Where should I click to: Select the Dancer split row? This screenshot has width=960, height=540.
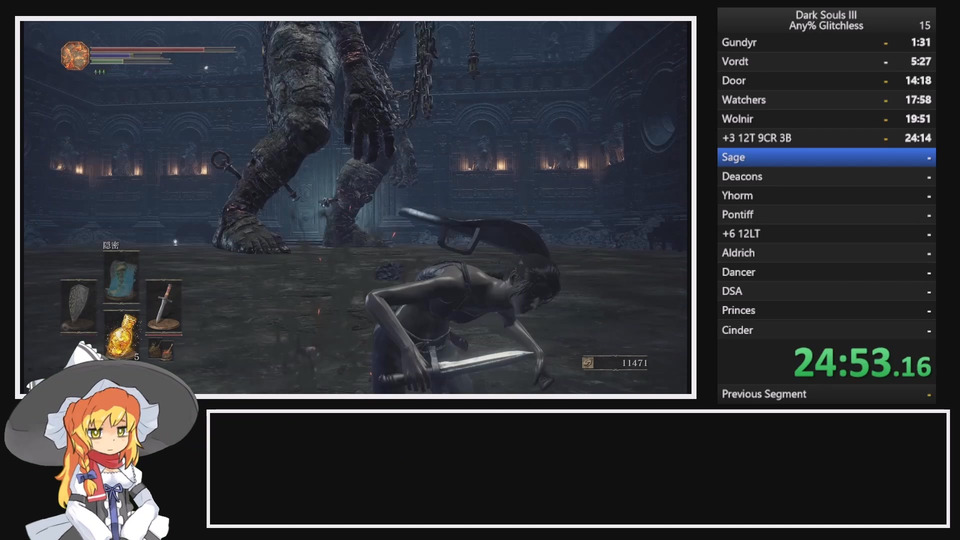click(826, 272)
